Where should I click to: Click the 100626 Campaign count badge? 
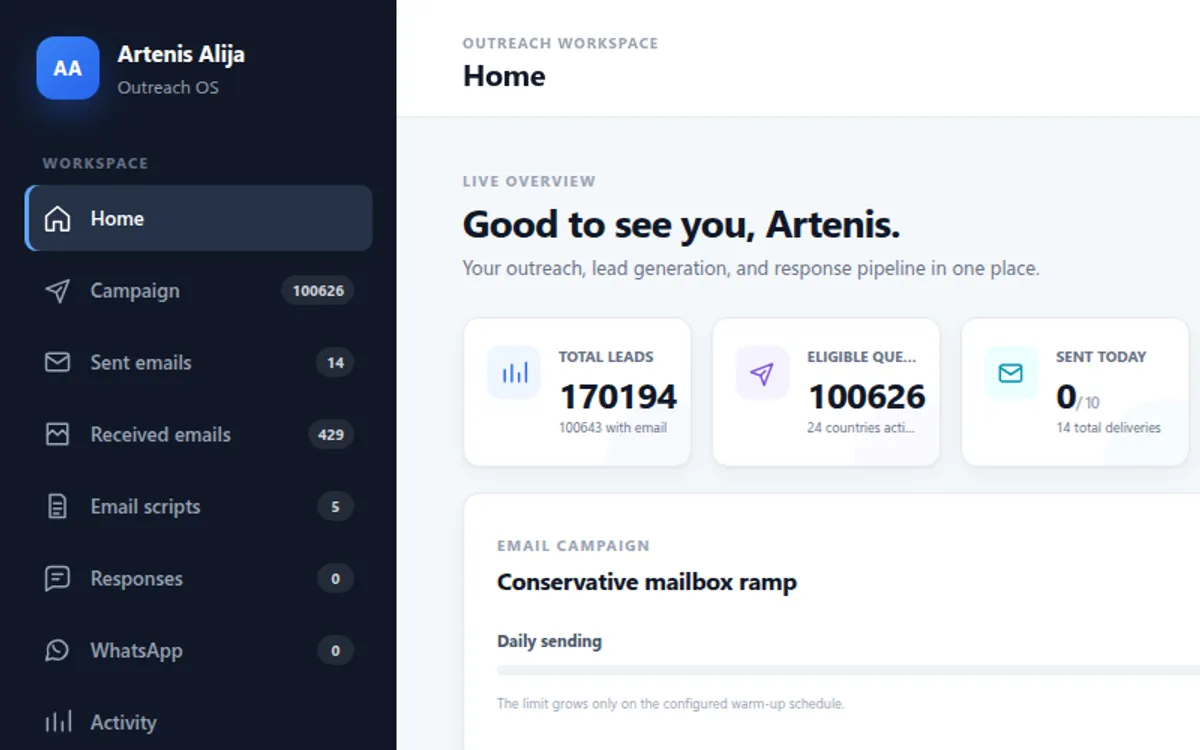[318, 291]
